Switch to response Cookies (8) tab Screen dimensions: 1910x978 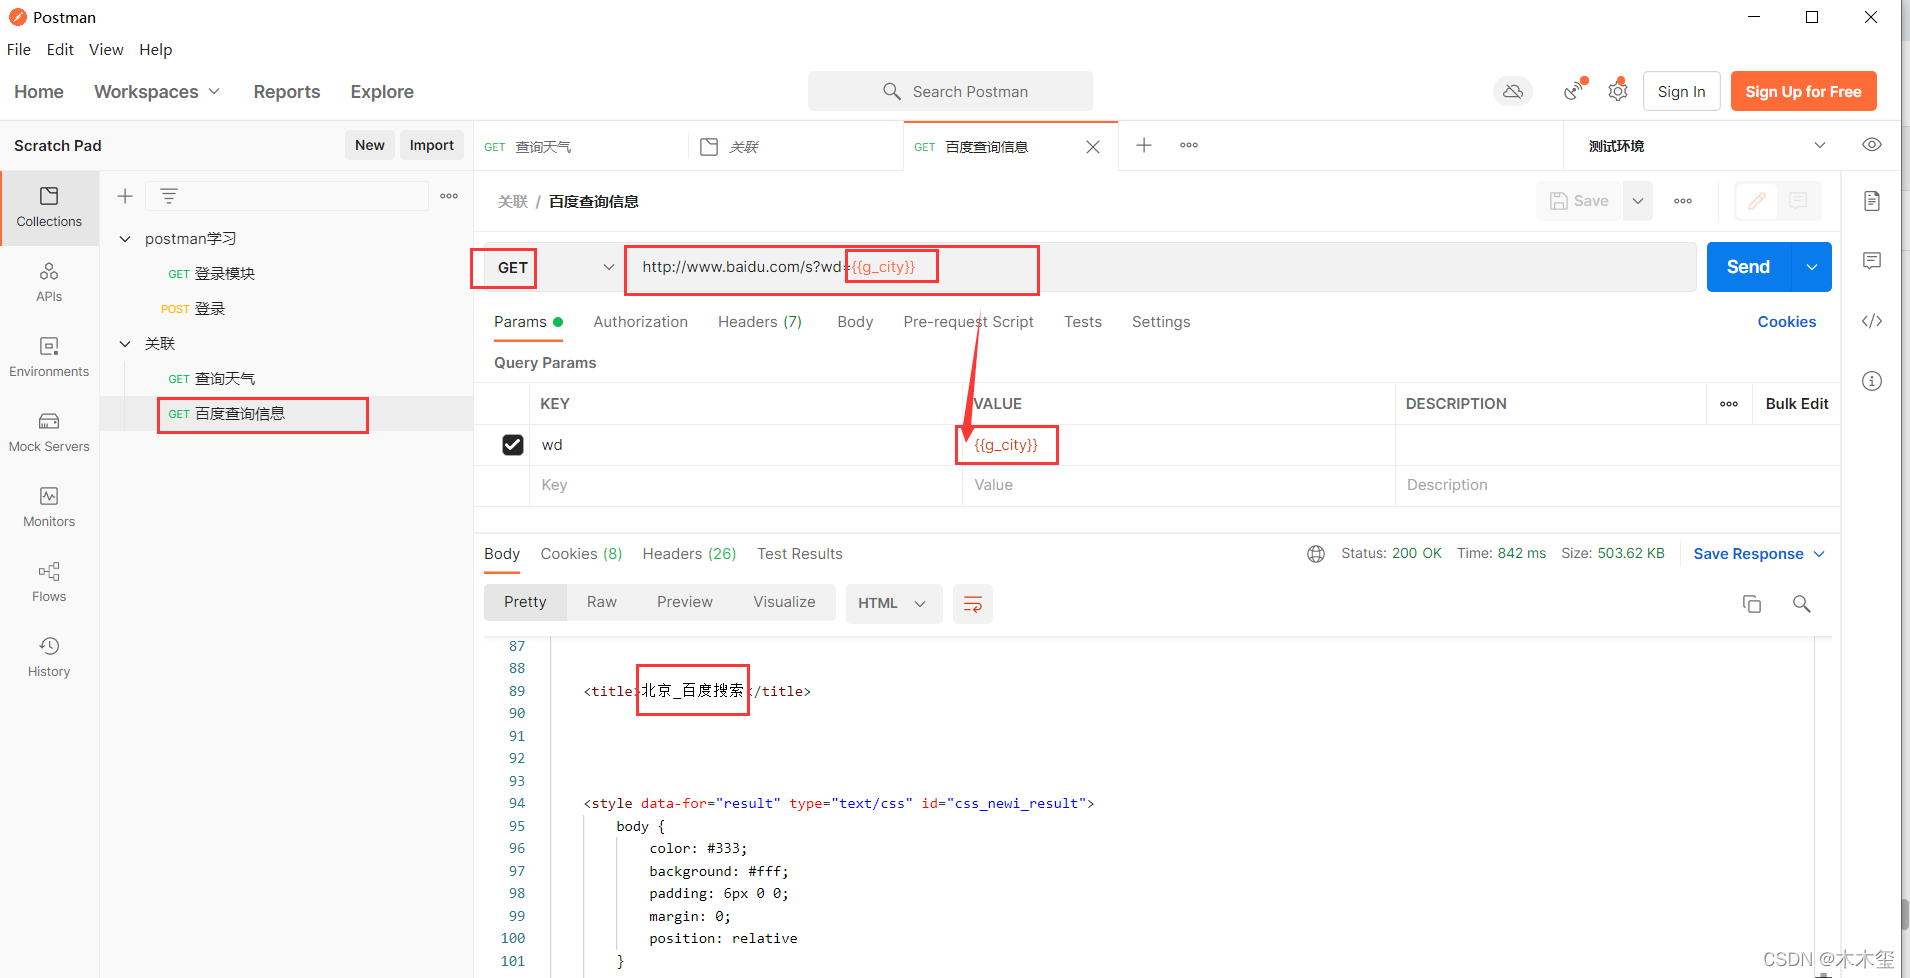click(x=581, y=554)
